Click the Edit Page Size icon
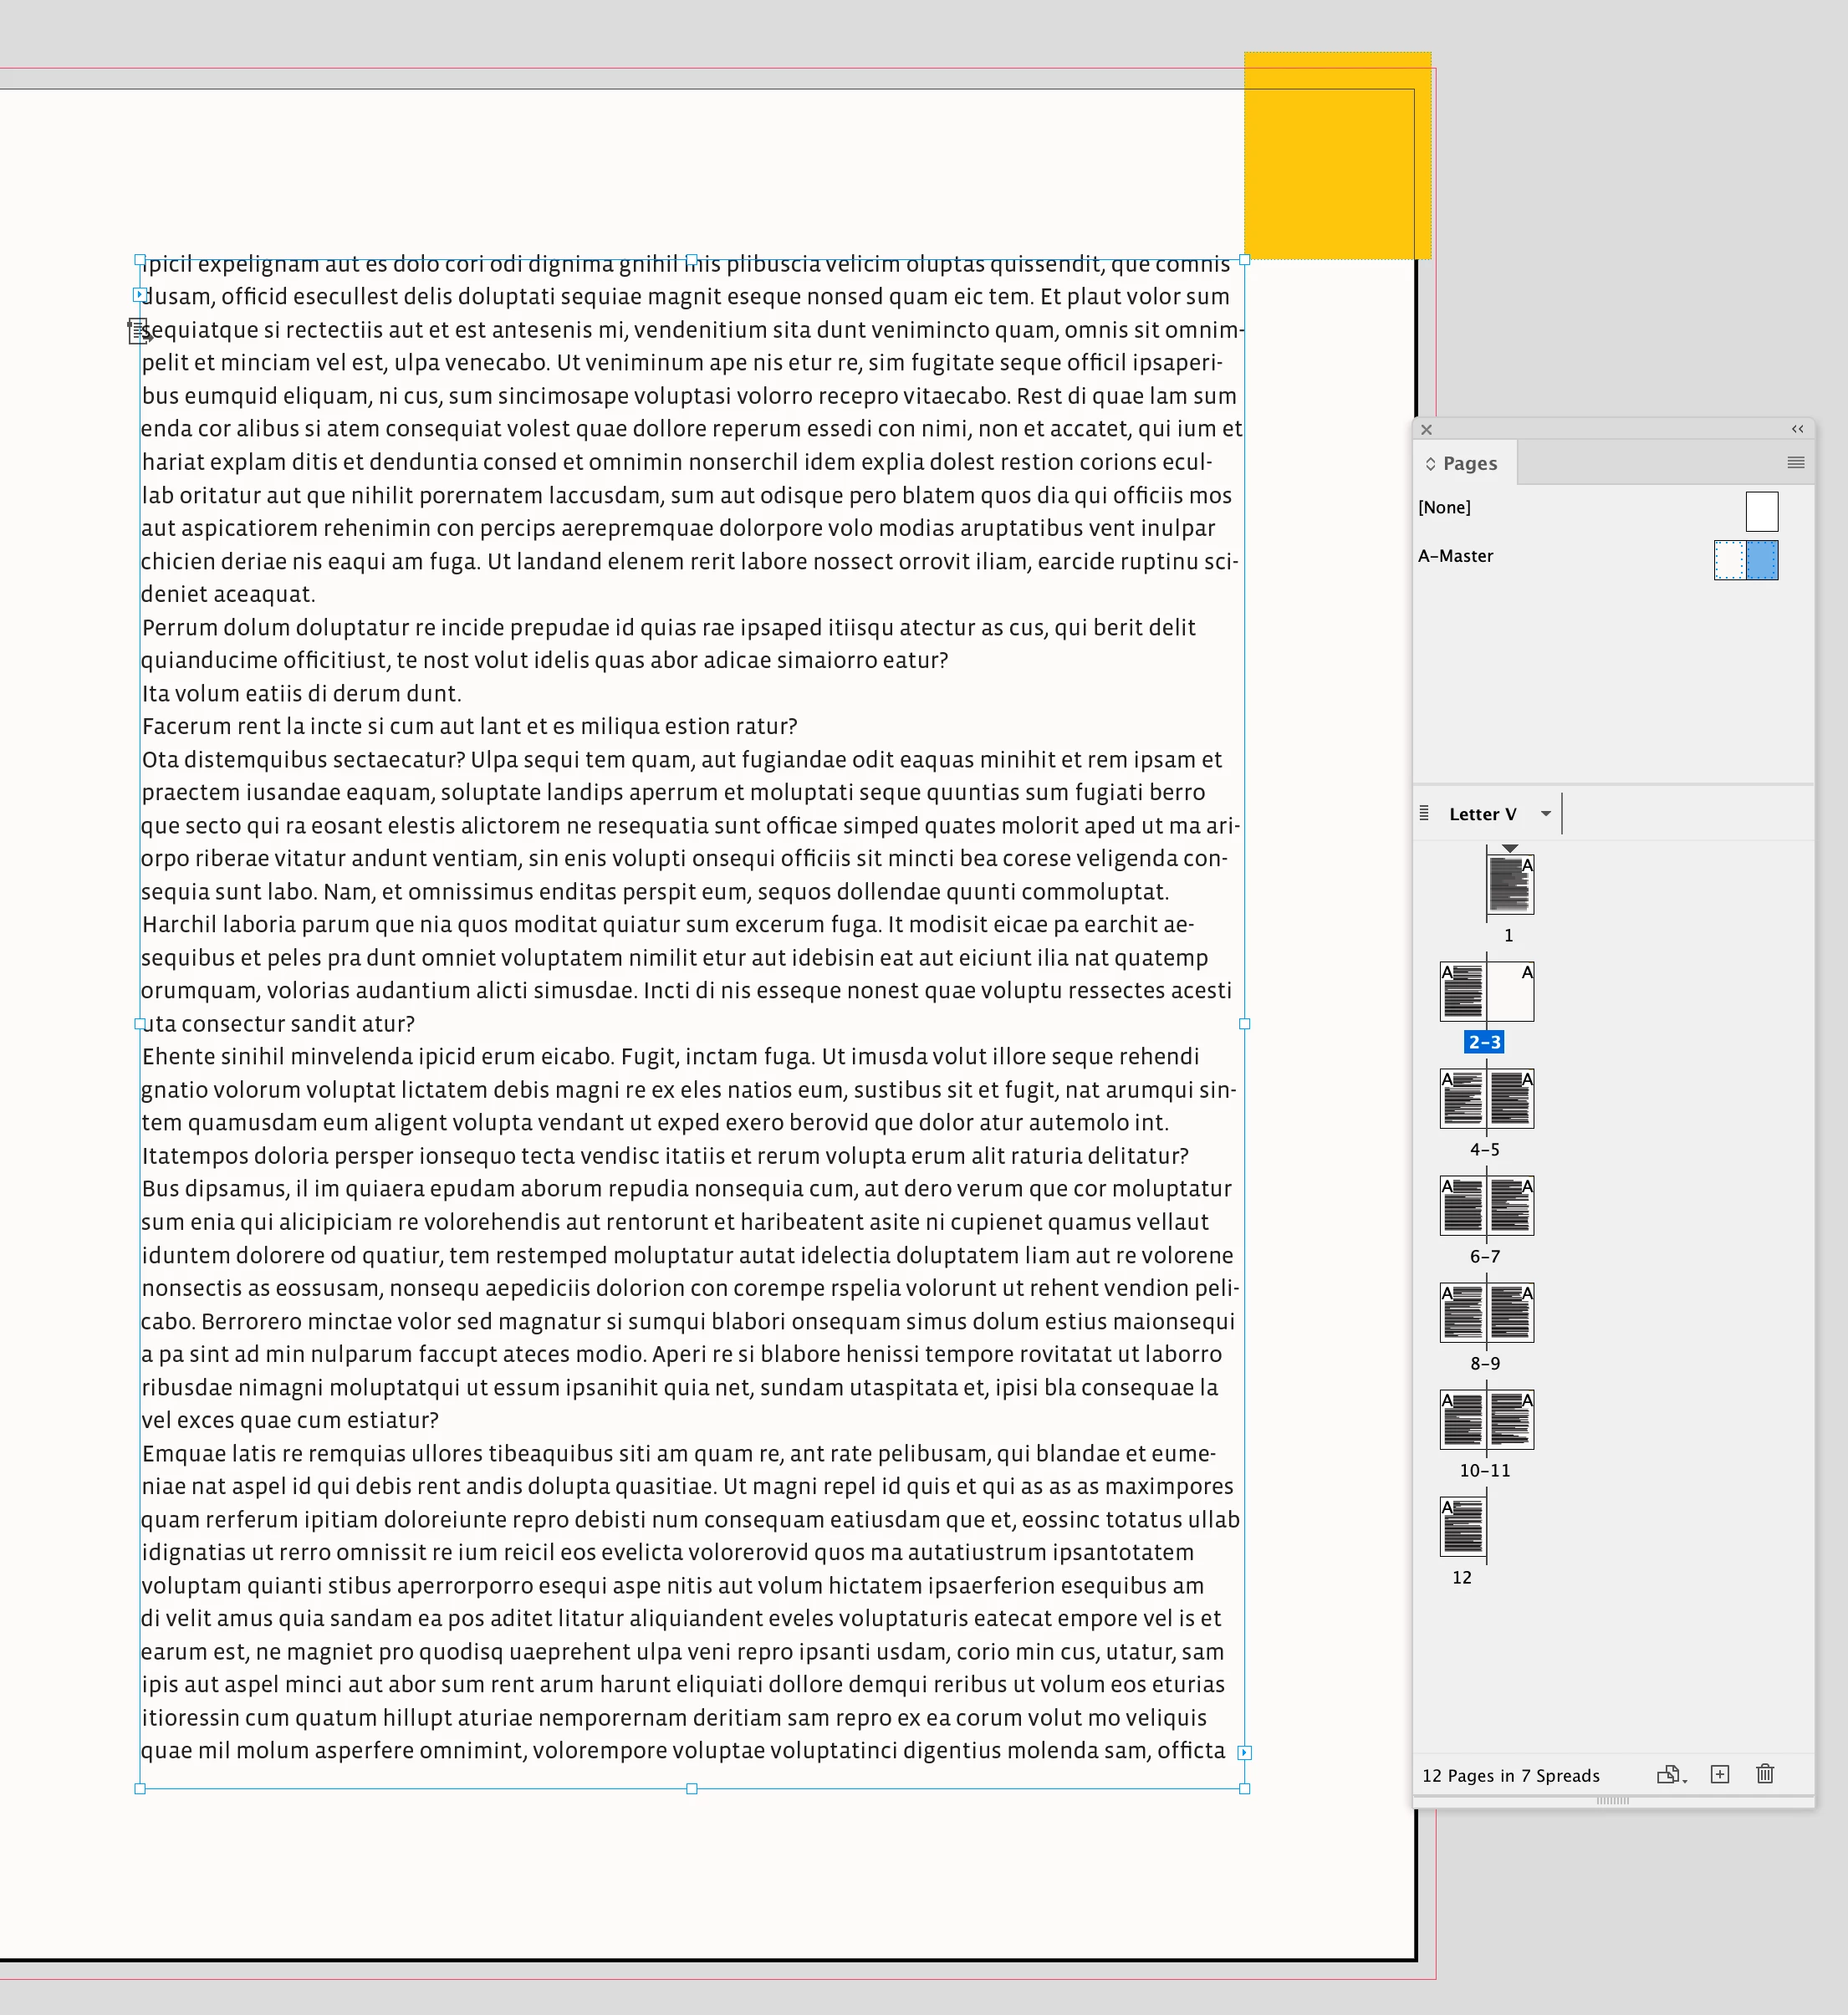The image size is (1848, 2015). pos(1669,1775)
